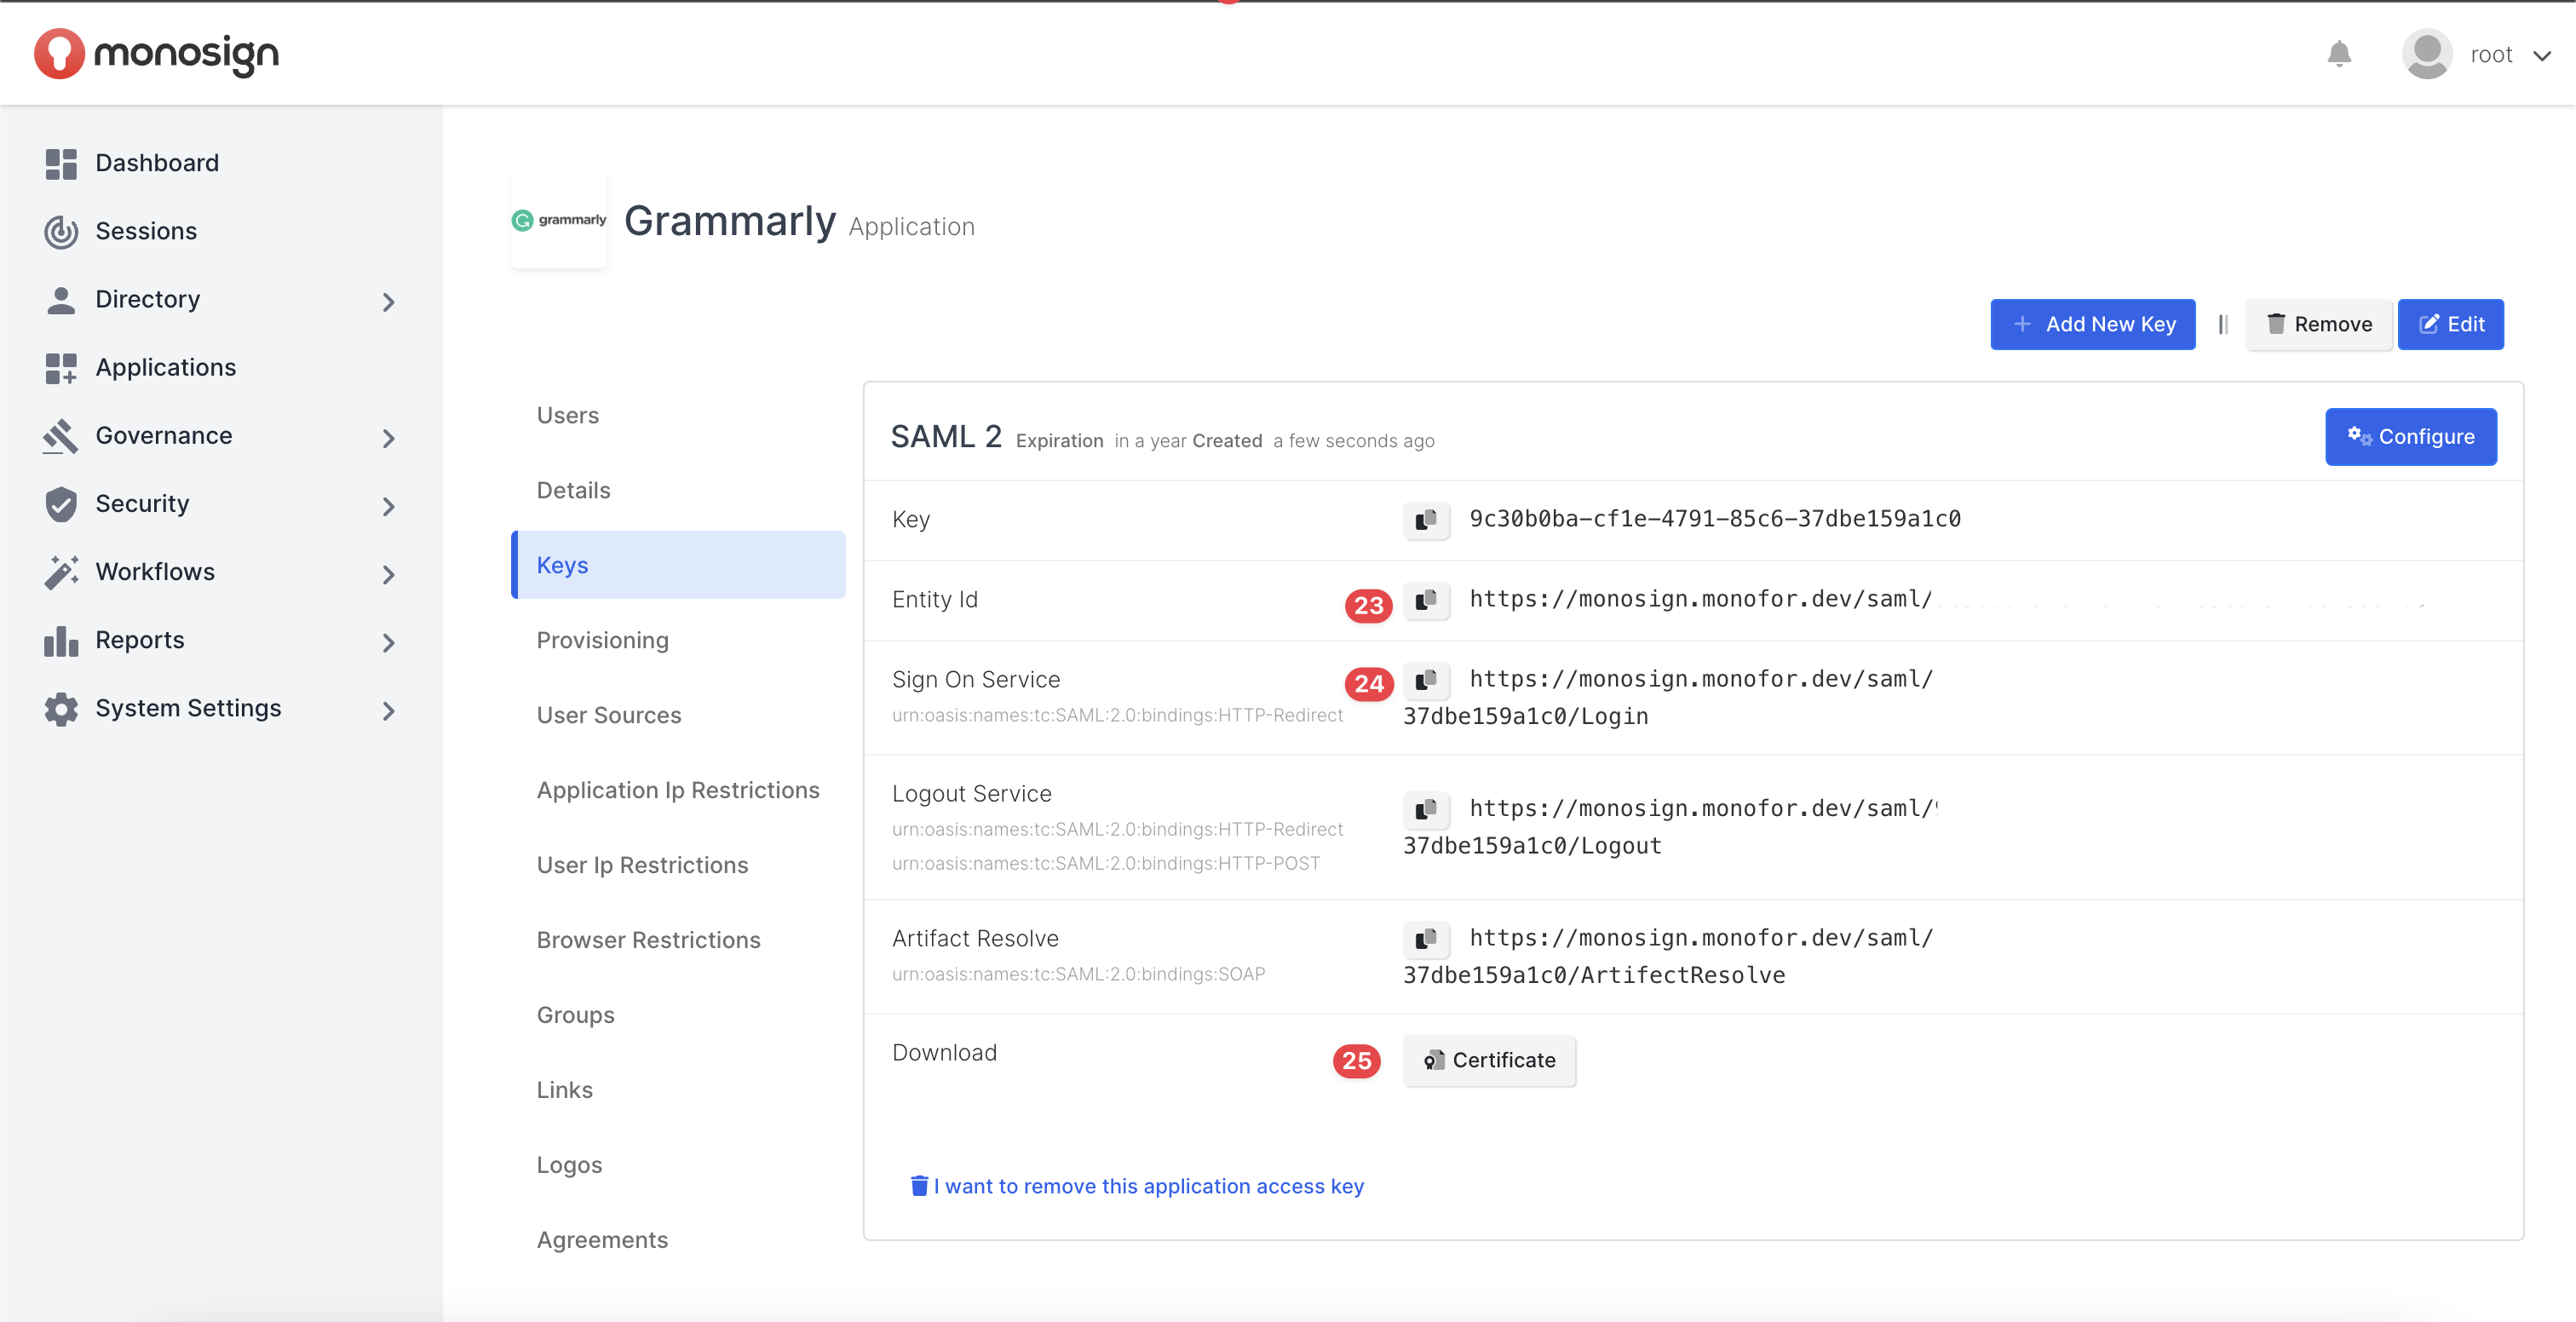Image resolution: width=2576 pixels, height=1322 pixels.
Task: Copy the Sign On Service URL
Action: 1426,679
